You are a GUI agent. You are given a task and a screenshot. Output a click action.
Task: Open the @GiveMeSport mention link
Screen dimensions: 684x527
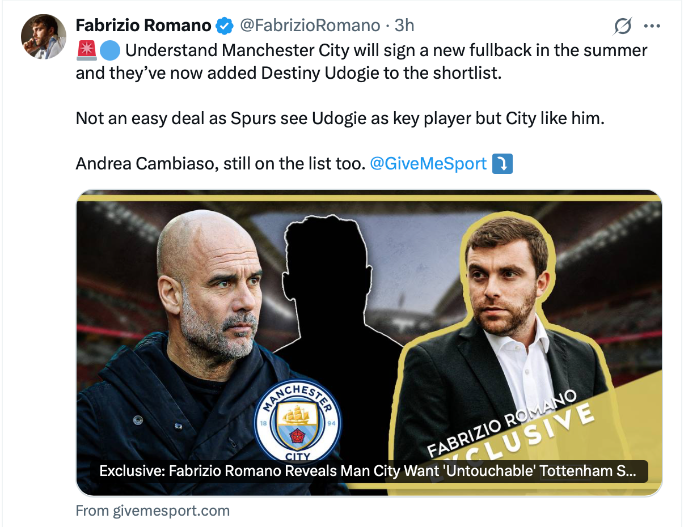tap(428, 161)
